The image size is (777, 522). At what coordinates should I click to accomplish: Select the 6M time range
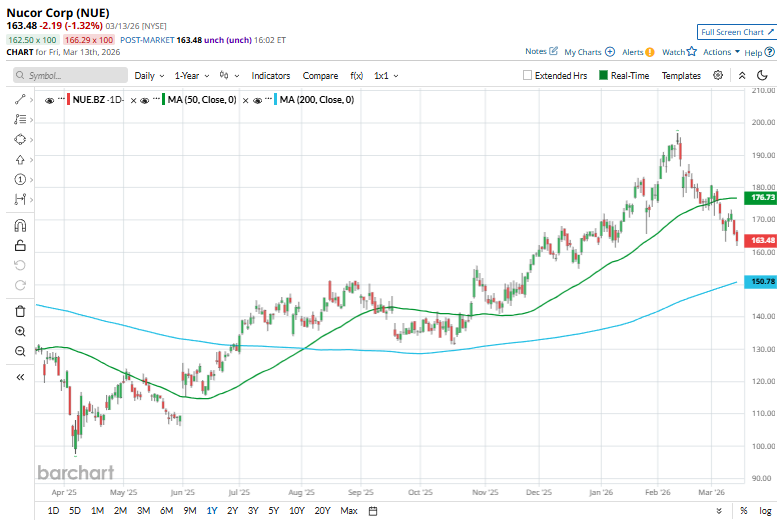(166, 511)
